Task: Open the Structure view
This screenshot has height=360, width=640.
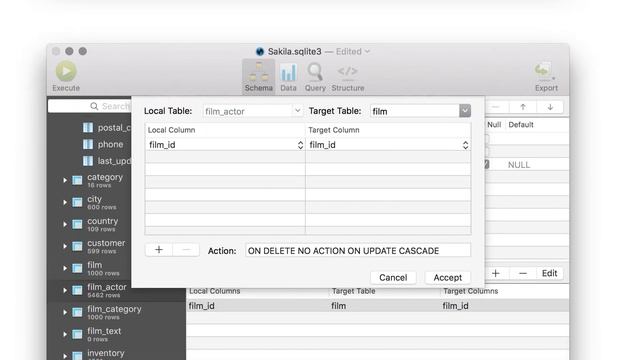Action: click(x=348, y=77)
